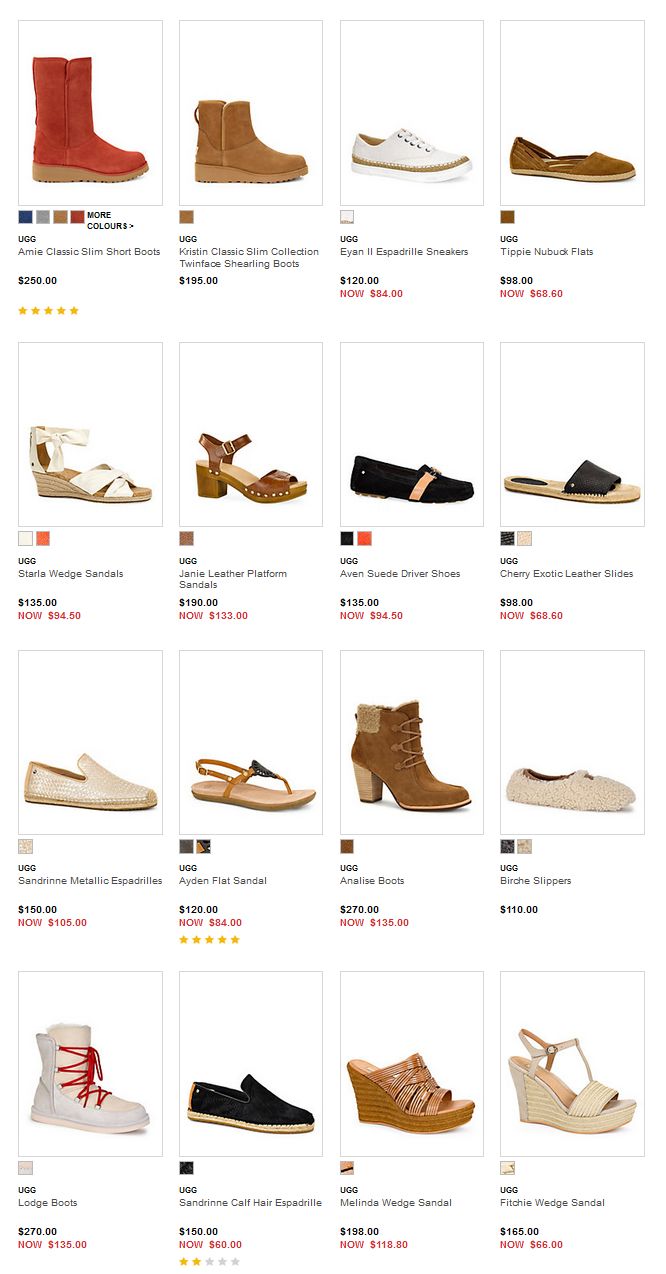Image resolution: width=666 pixels, height=1274 pixels.
Task: Open Melinda Wedge Sandal picture
Action: [411, 1064]
